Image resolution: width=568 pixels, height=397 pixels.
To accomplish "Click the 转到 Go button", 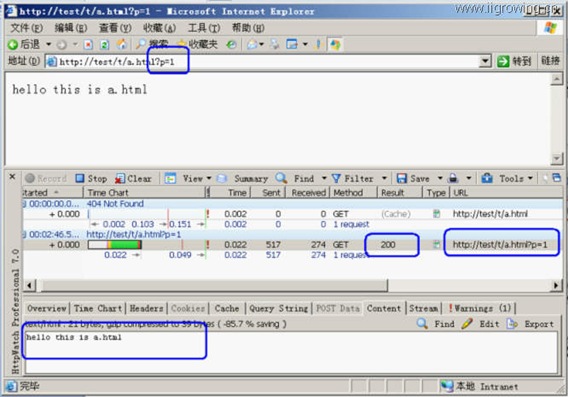I will [x=514, y=61].
